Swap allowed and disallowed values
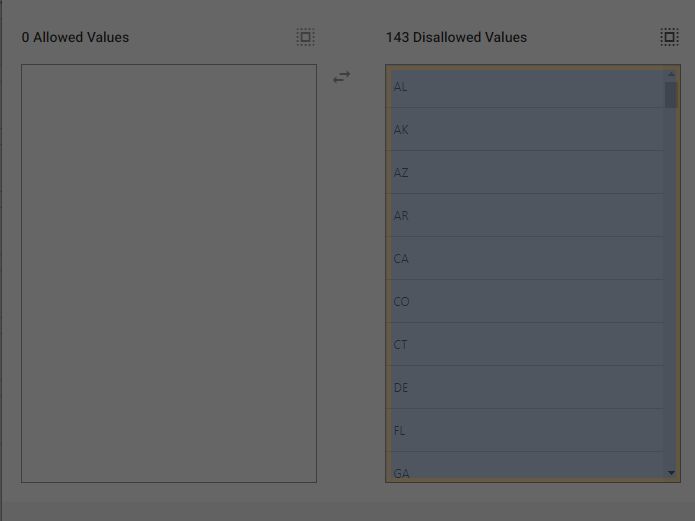695x521 pixels. 342,77
